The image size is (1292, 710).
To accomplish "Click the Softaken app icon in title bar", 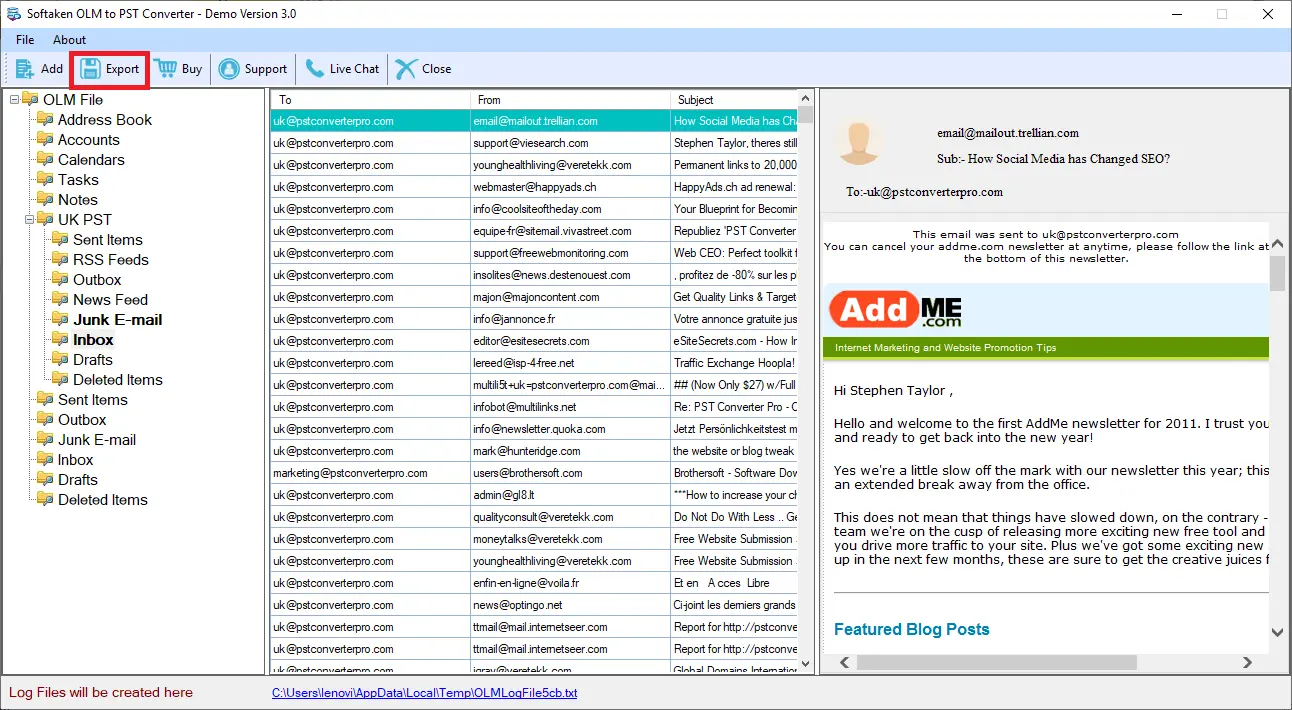I will coord(14,14).
